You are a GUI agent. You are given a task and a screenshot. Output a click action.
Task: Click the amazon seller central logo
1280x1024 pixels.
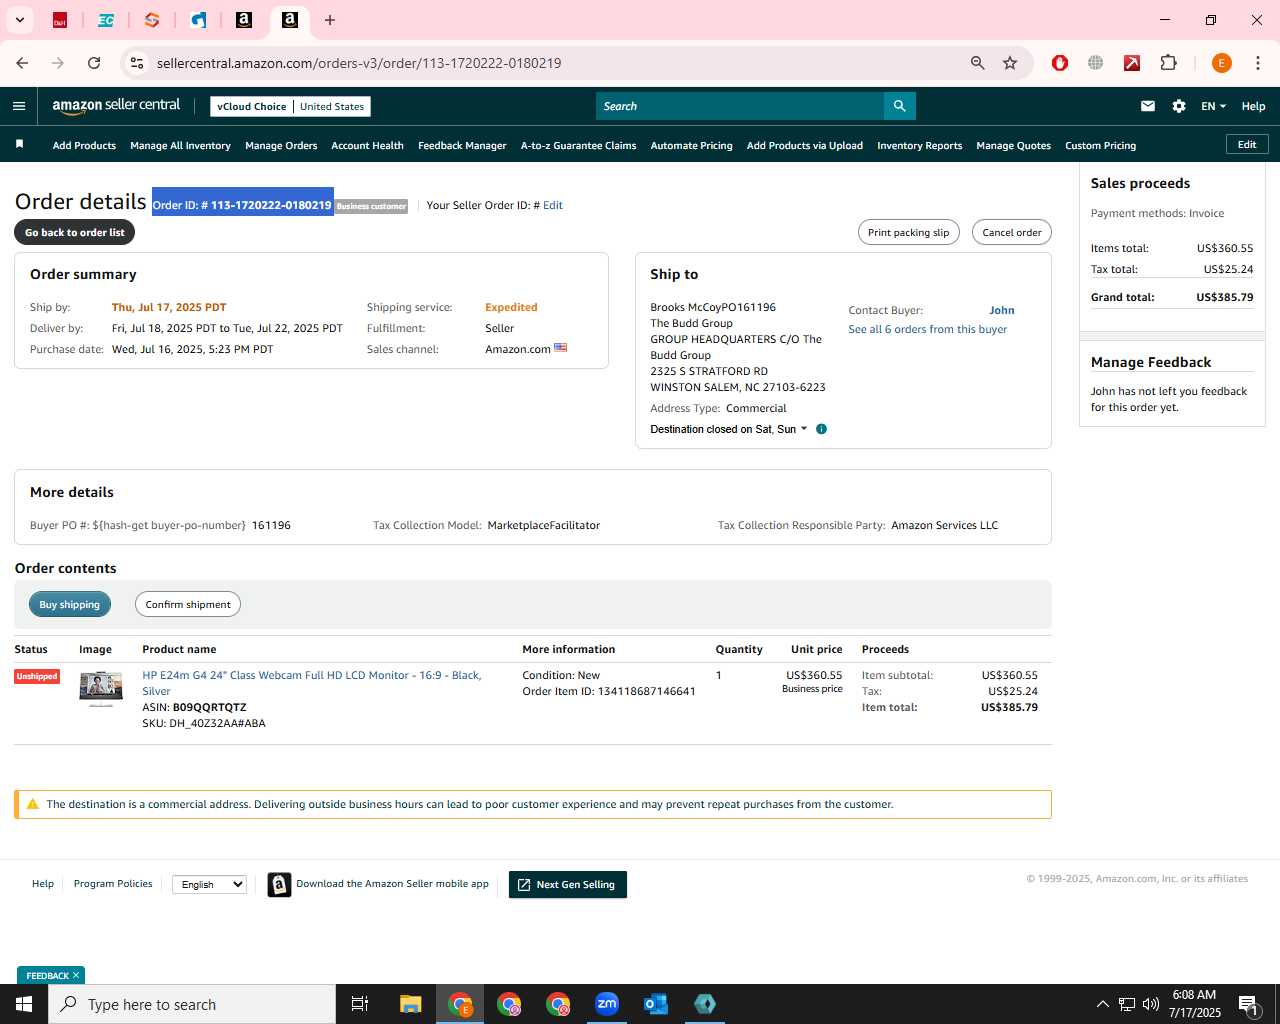click(x=116, y=106)
